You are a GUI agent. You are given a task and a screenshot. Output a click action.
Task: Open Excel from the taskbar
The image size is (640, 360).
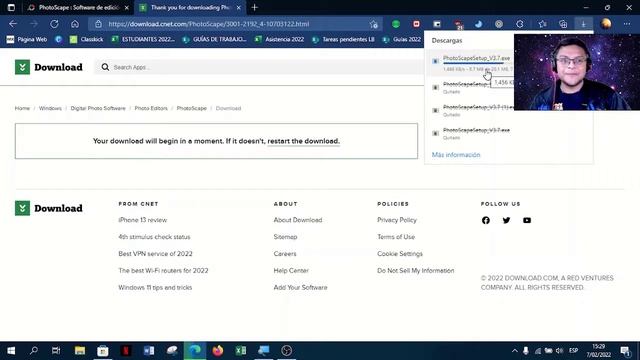point(241,351)
